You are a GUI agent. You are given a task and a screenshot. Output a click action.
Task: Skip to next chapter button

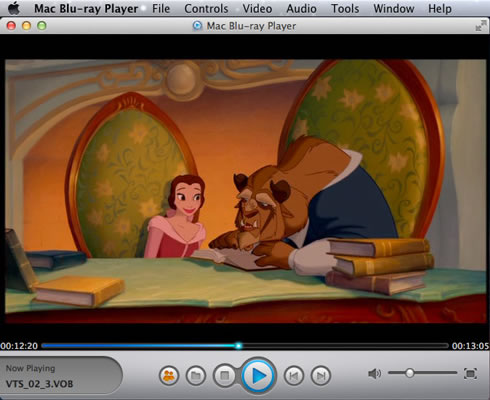[x=321, y=376]
